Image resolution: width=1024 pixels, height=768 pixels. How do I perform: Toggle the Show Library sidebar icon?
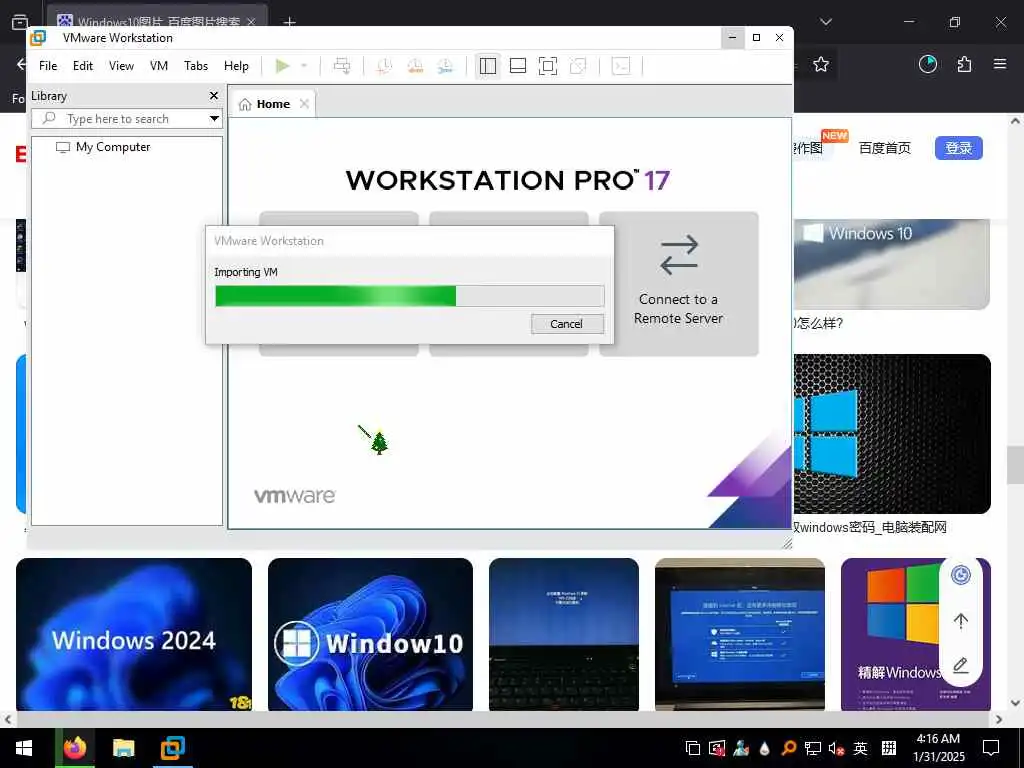tap(488, 66)
